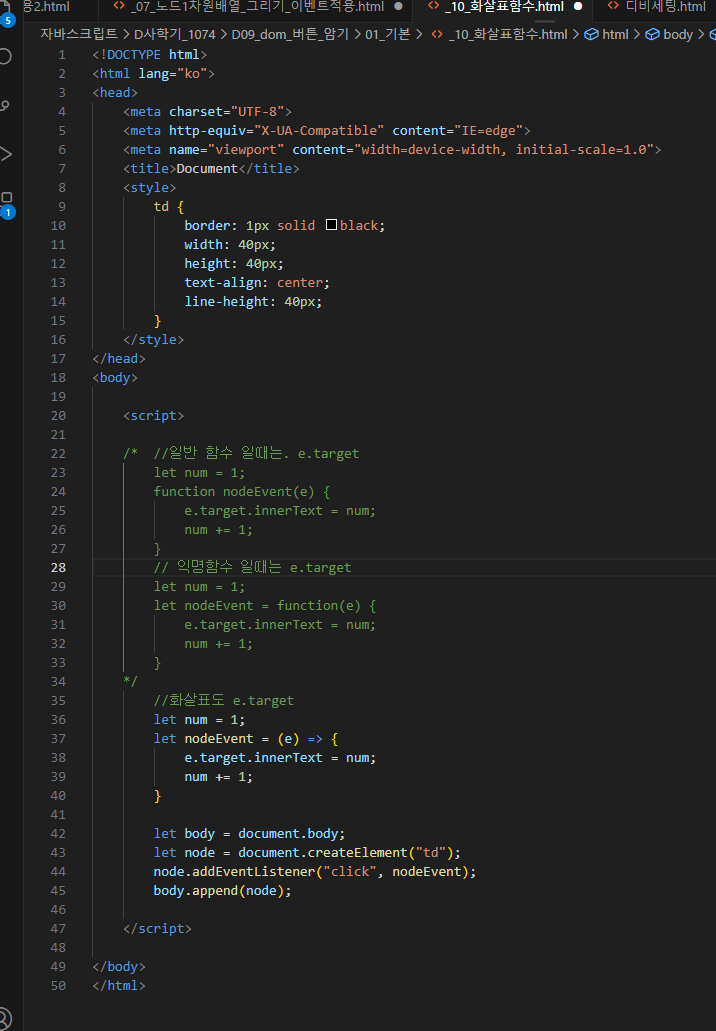Open Extensions icon with badge 1

[7, 204]
